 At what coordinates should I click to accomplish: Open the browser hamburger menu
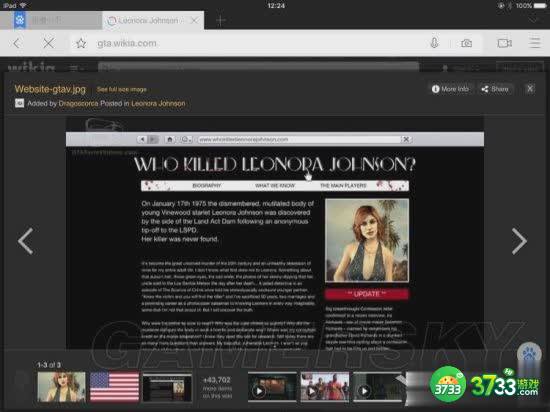click(535, 43)
